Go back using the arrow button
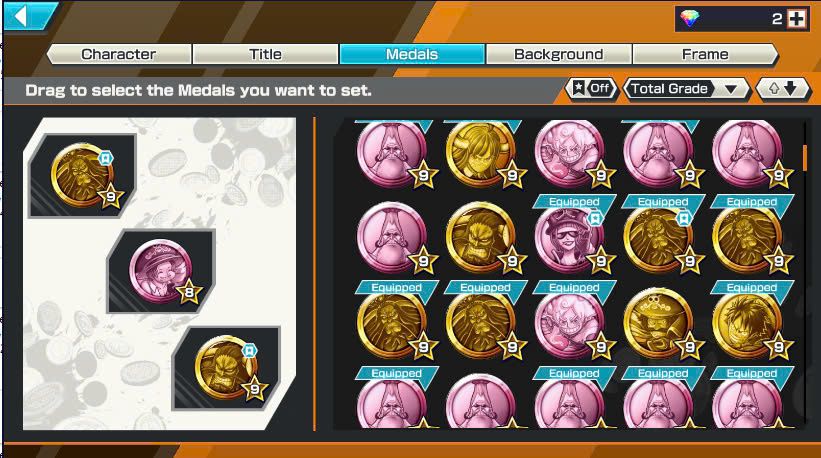The image size is (821, 458). 27,16
